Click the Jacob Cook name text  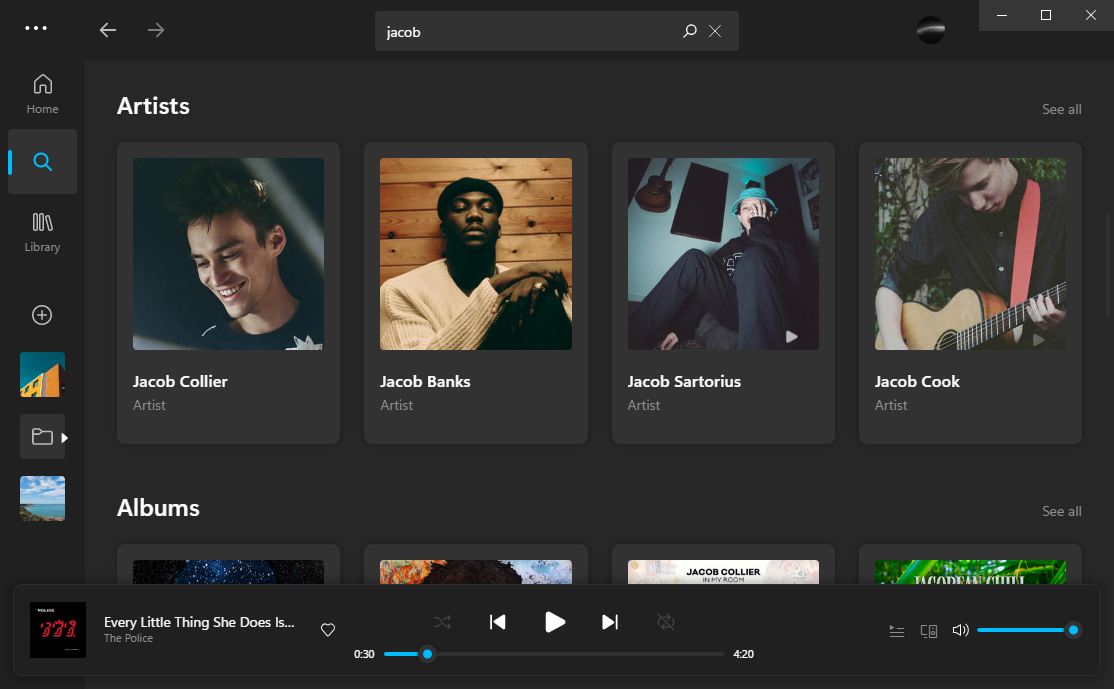tap(916, 381)
